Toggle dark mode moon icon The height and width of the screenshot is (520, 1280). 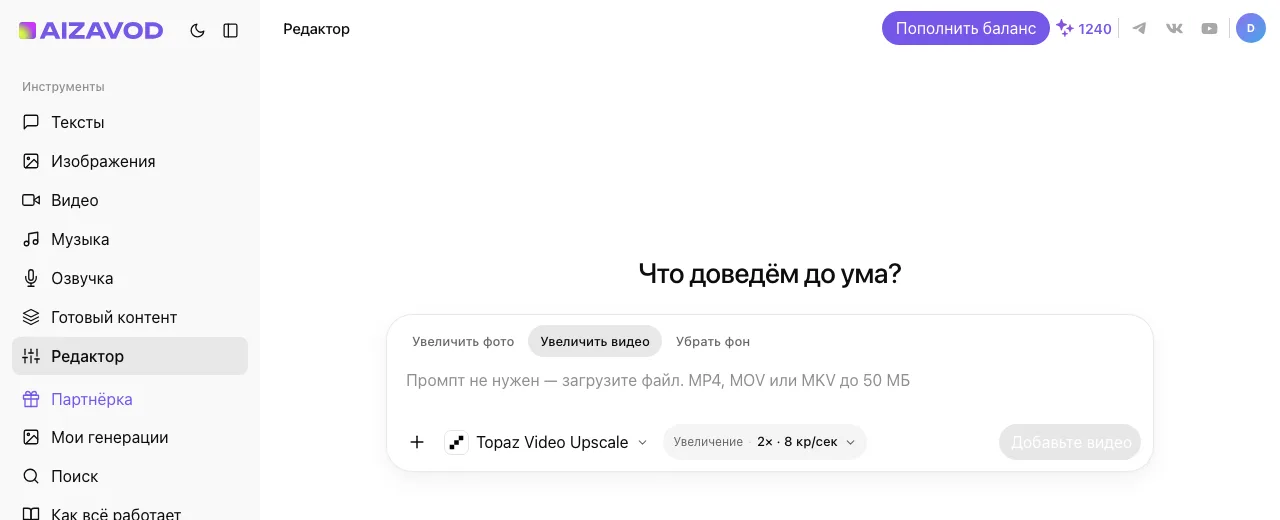pos(197,31)
